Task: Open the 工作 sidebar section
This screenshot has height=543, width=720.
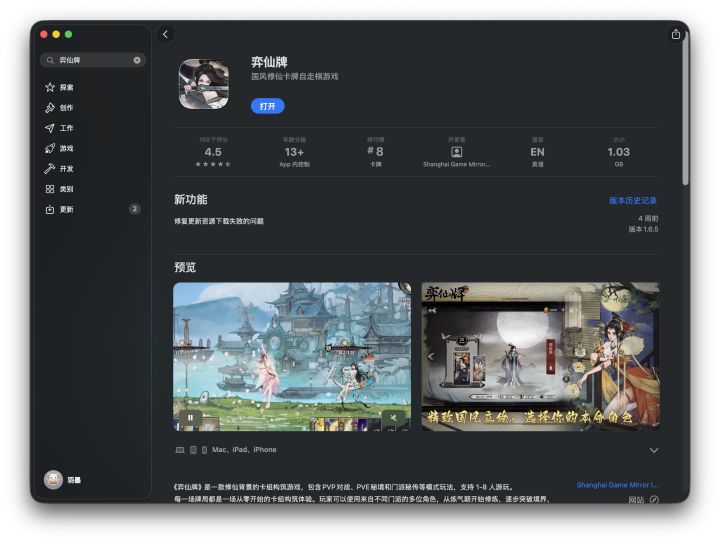Action: click(x=93, y=128)
